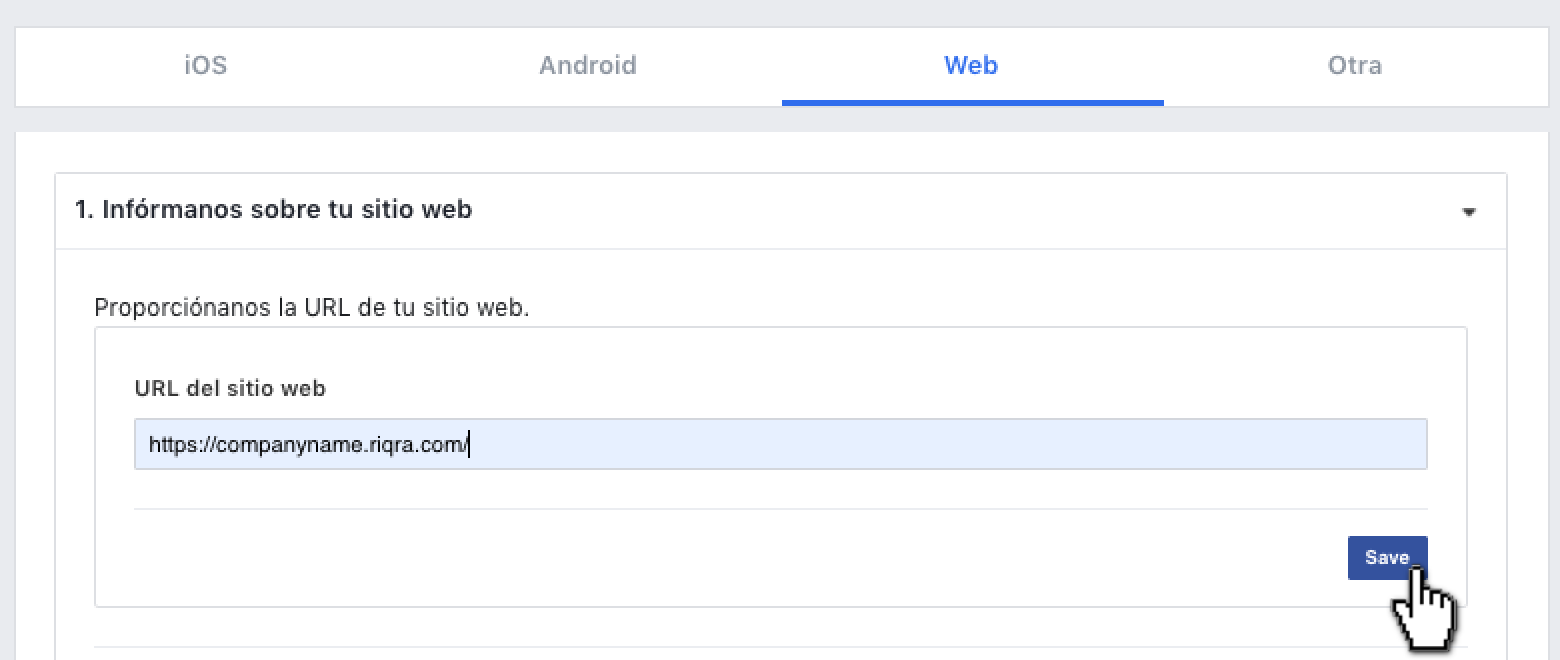The image size is (1560, 660).
Task: Go to the Otra tab
Action: (x=1355, y=66)
